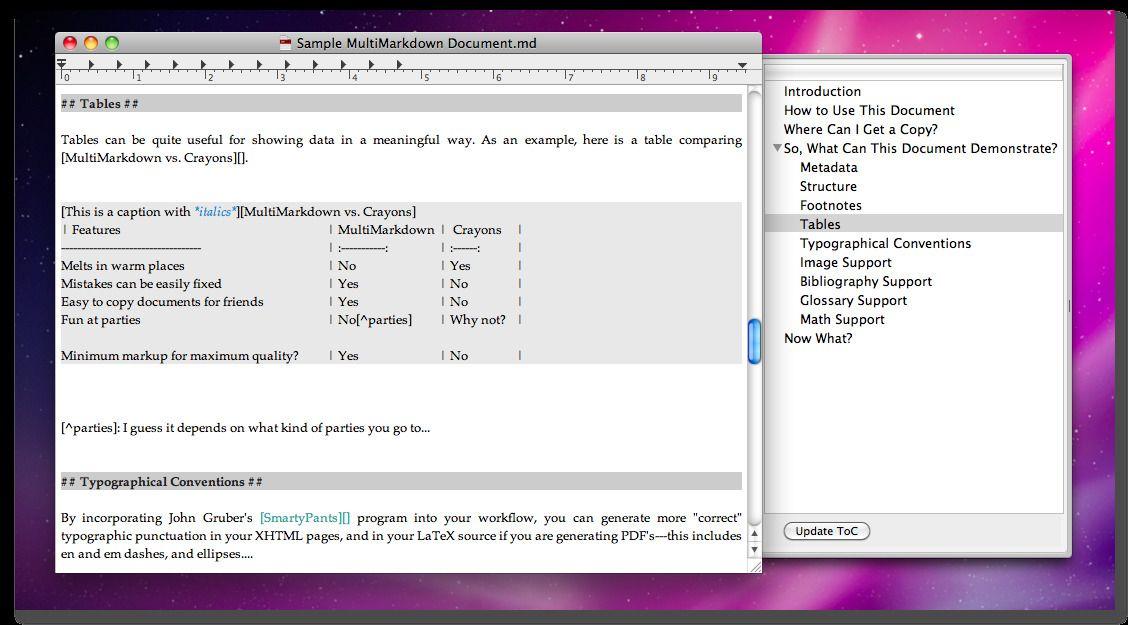Click the '## Tables ##' heading line
The height and width of the screenshot is (625, 1128).
tap(401, 104)
